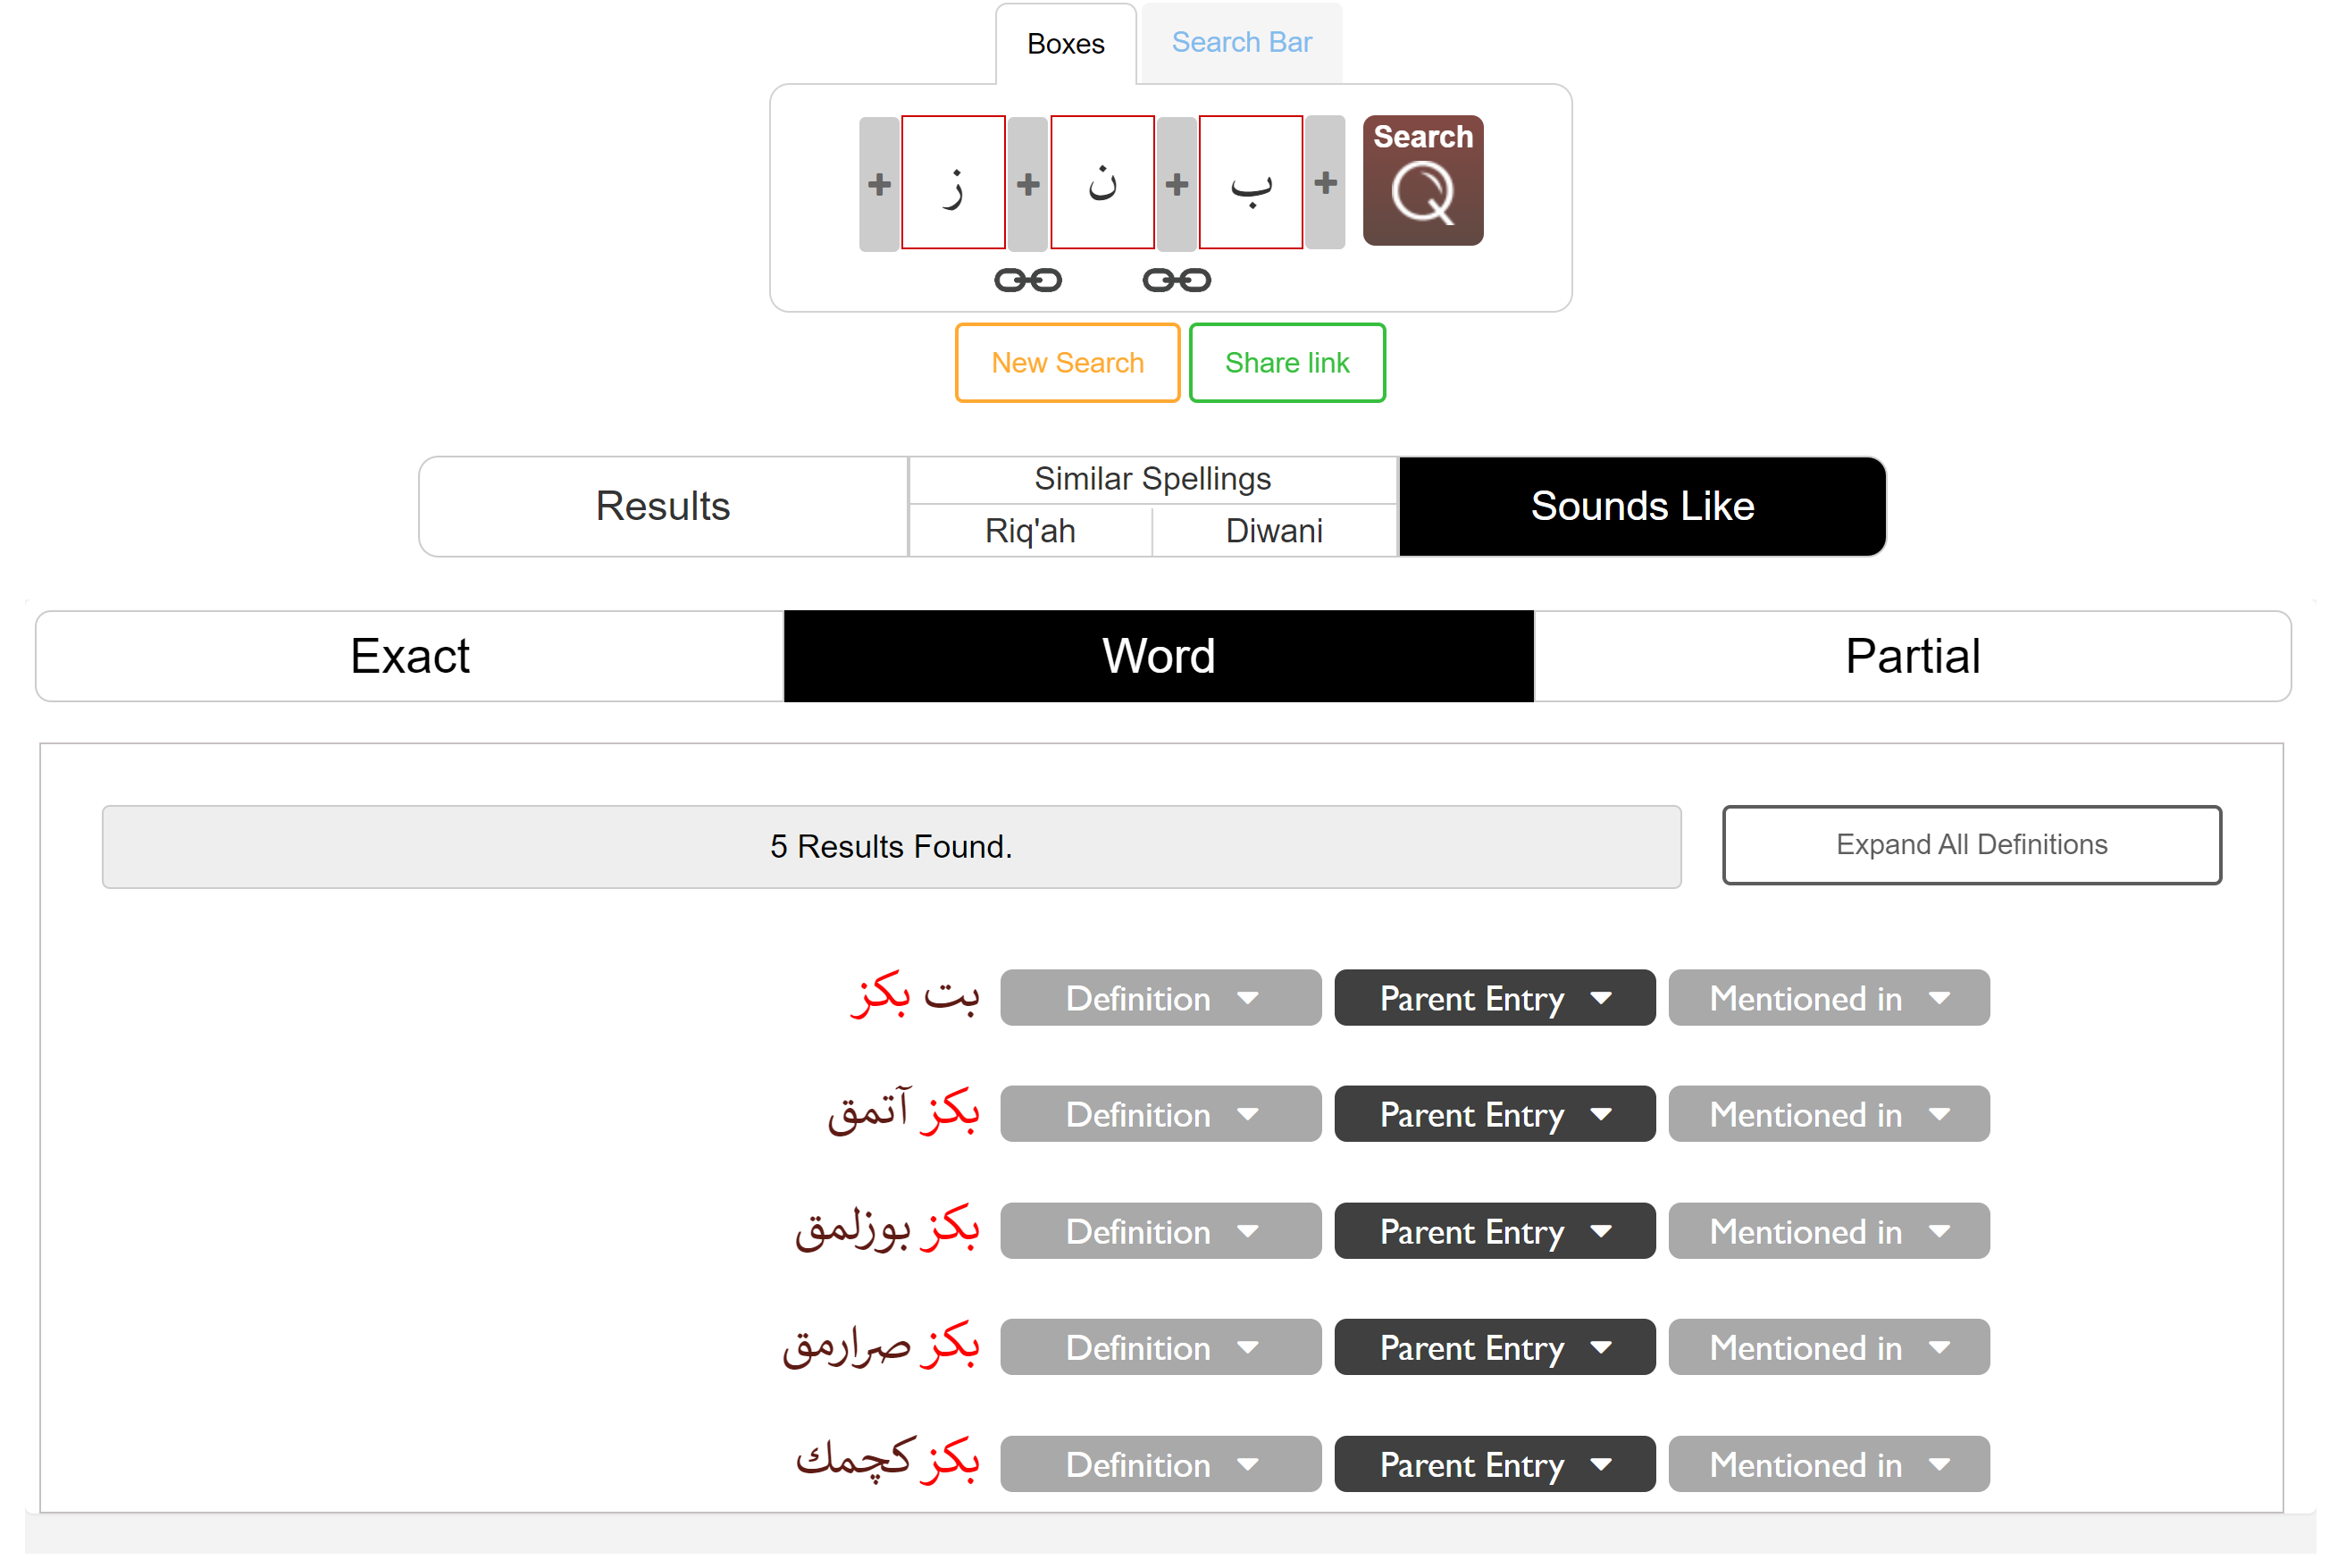Click the Share link button

point(1287,363)
